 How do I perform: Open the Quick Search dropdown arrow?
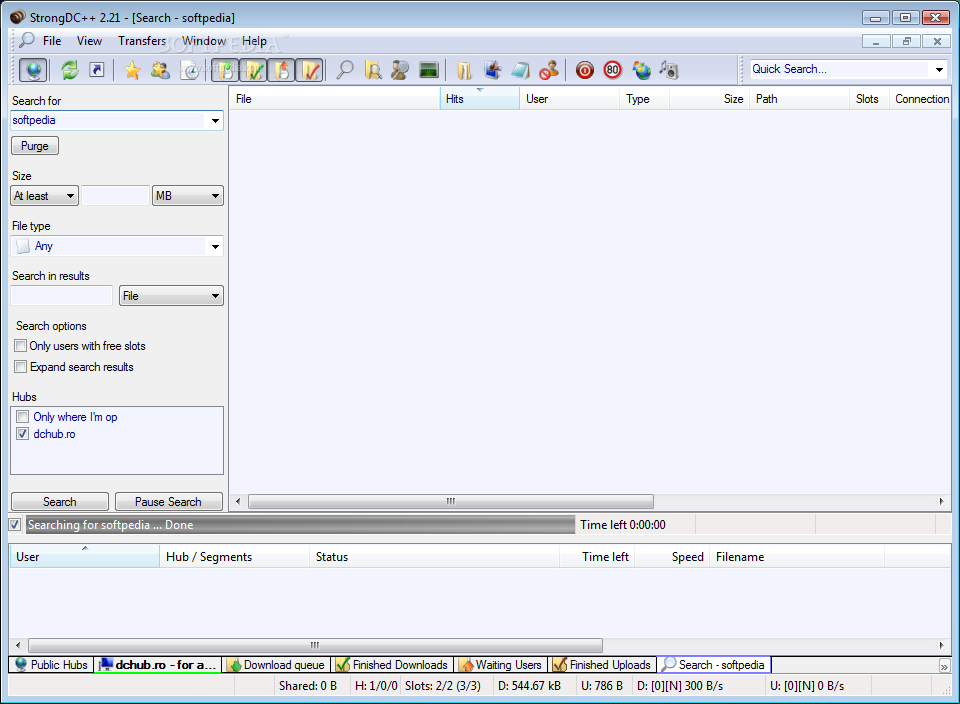(x=939, y=69)
